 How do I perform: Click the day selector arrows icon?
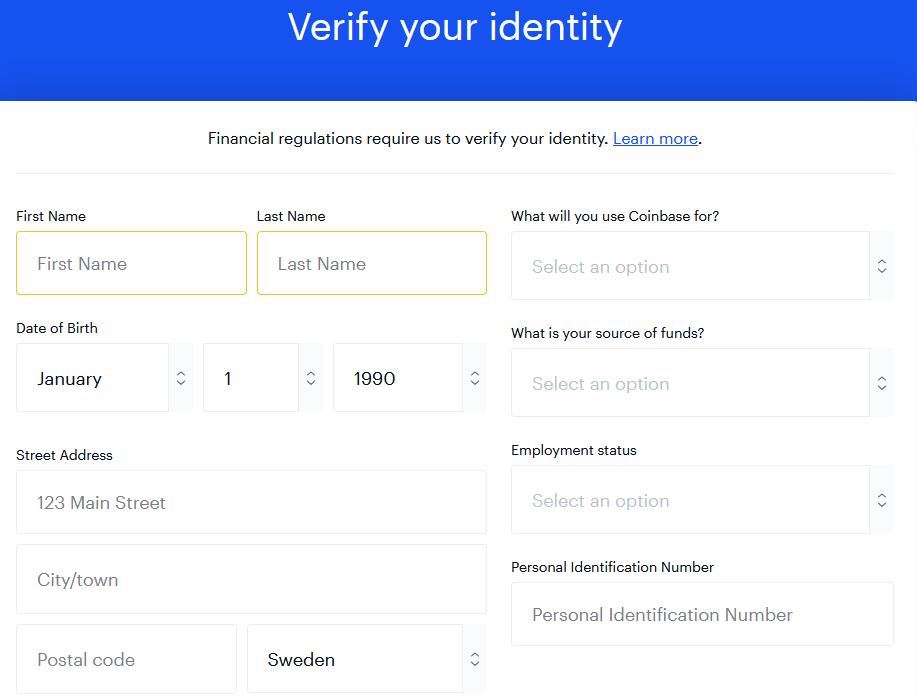[x=311, y=378]
